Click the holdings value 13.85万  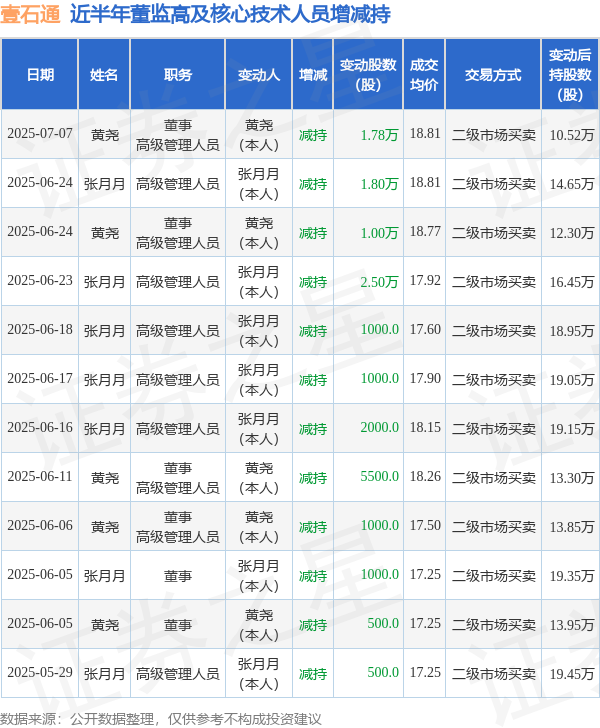pos(572,527)
